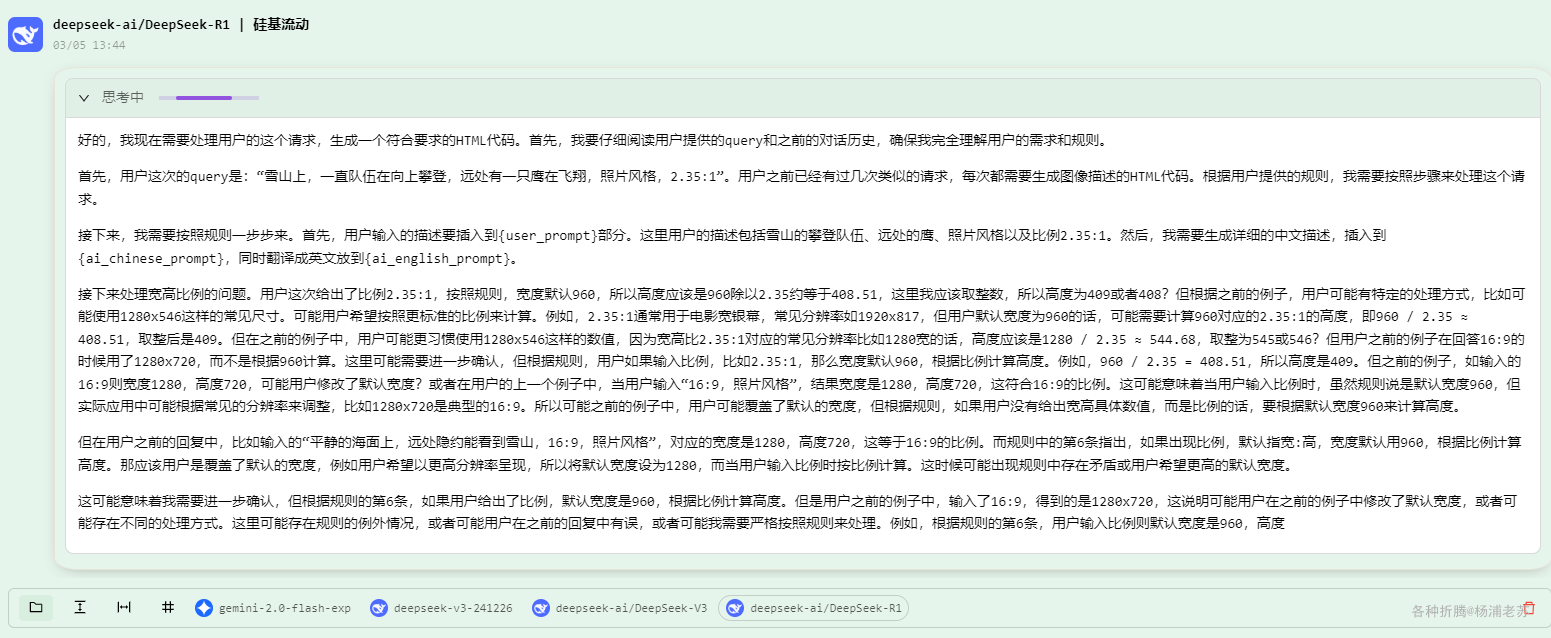Screen dimensions: 1551x638
Task: Select the deepseek-ai/DeepSeek-R1 model tab
Action: coord(813,608)
